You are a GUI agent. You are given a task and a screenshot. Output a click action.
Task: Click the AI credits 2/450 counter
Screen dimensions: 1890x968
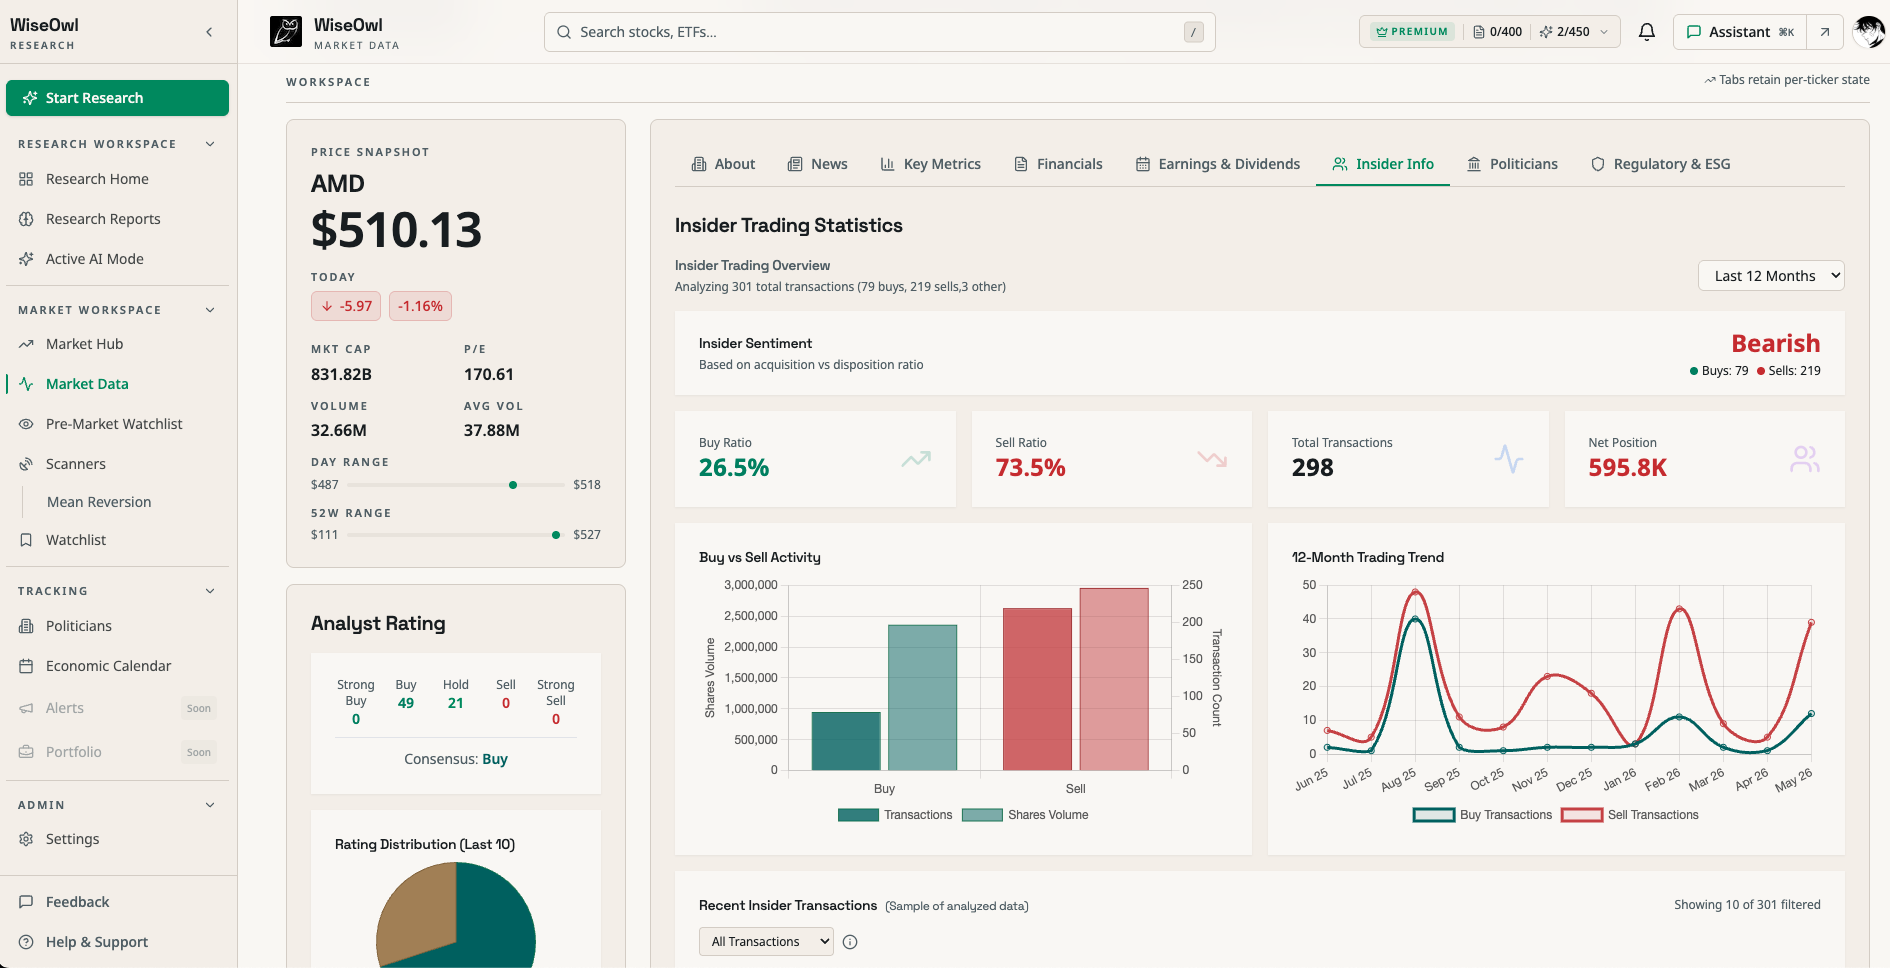(1565, 32)
